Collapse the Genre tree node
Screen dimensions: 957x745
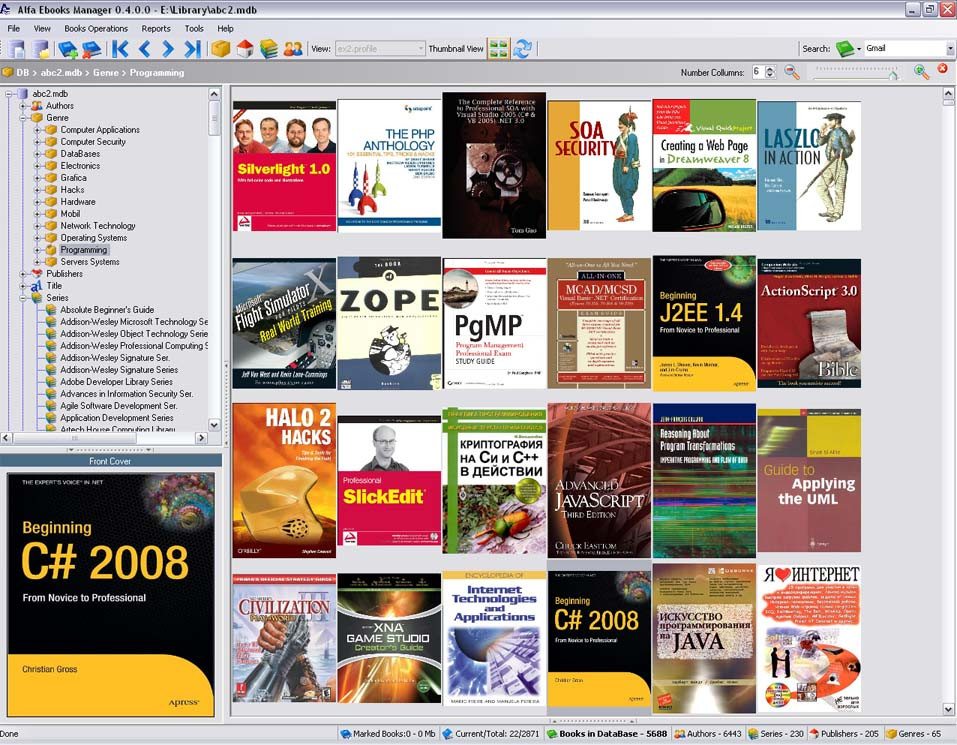24,118
